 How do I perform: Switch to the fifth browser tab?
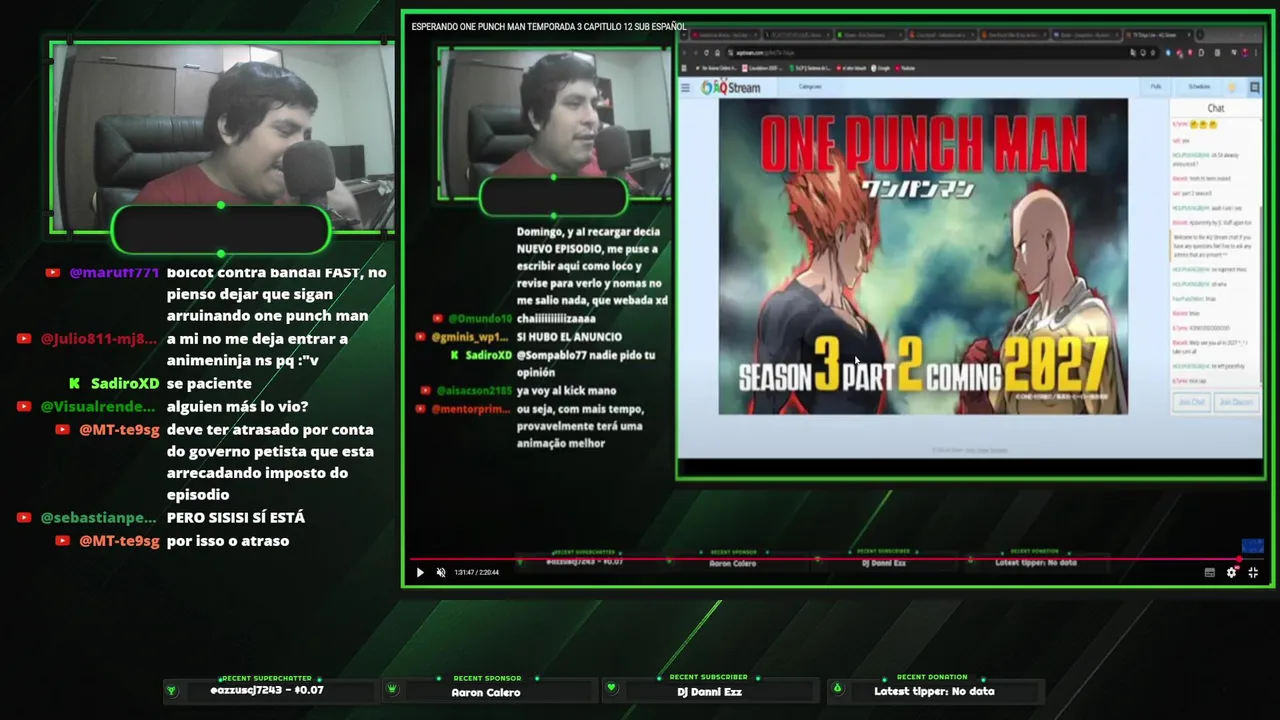tap(1012, 35)
